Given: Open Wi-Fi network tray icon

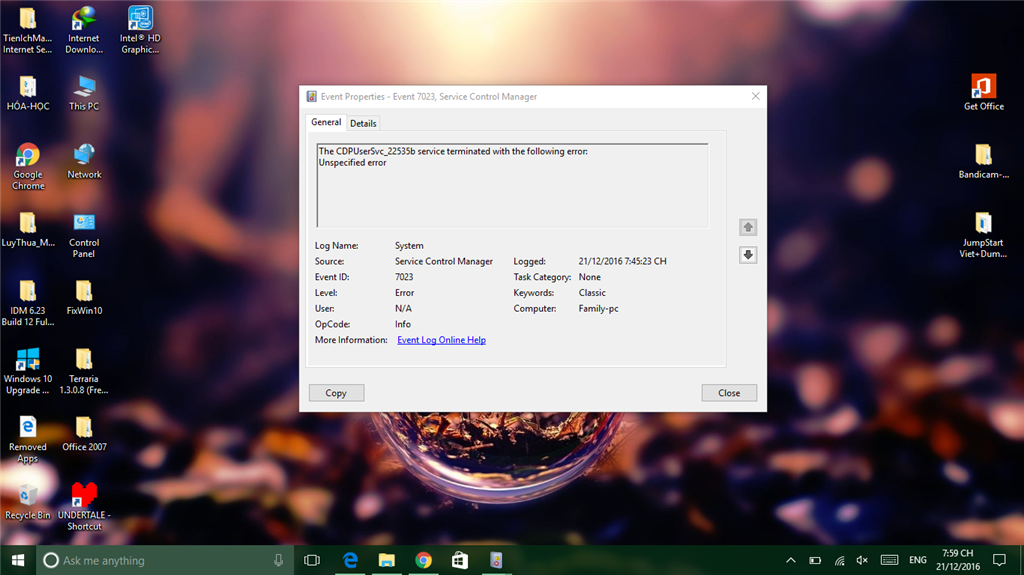Looking at the screenshot, I should coord(839,560).
